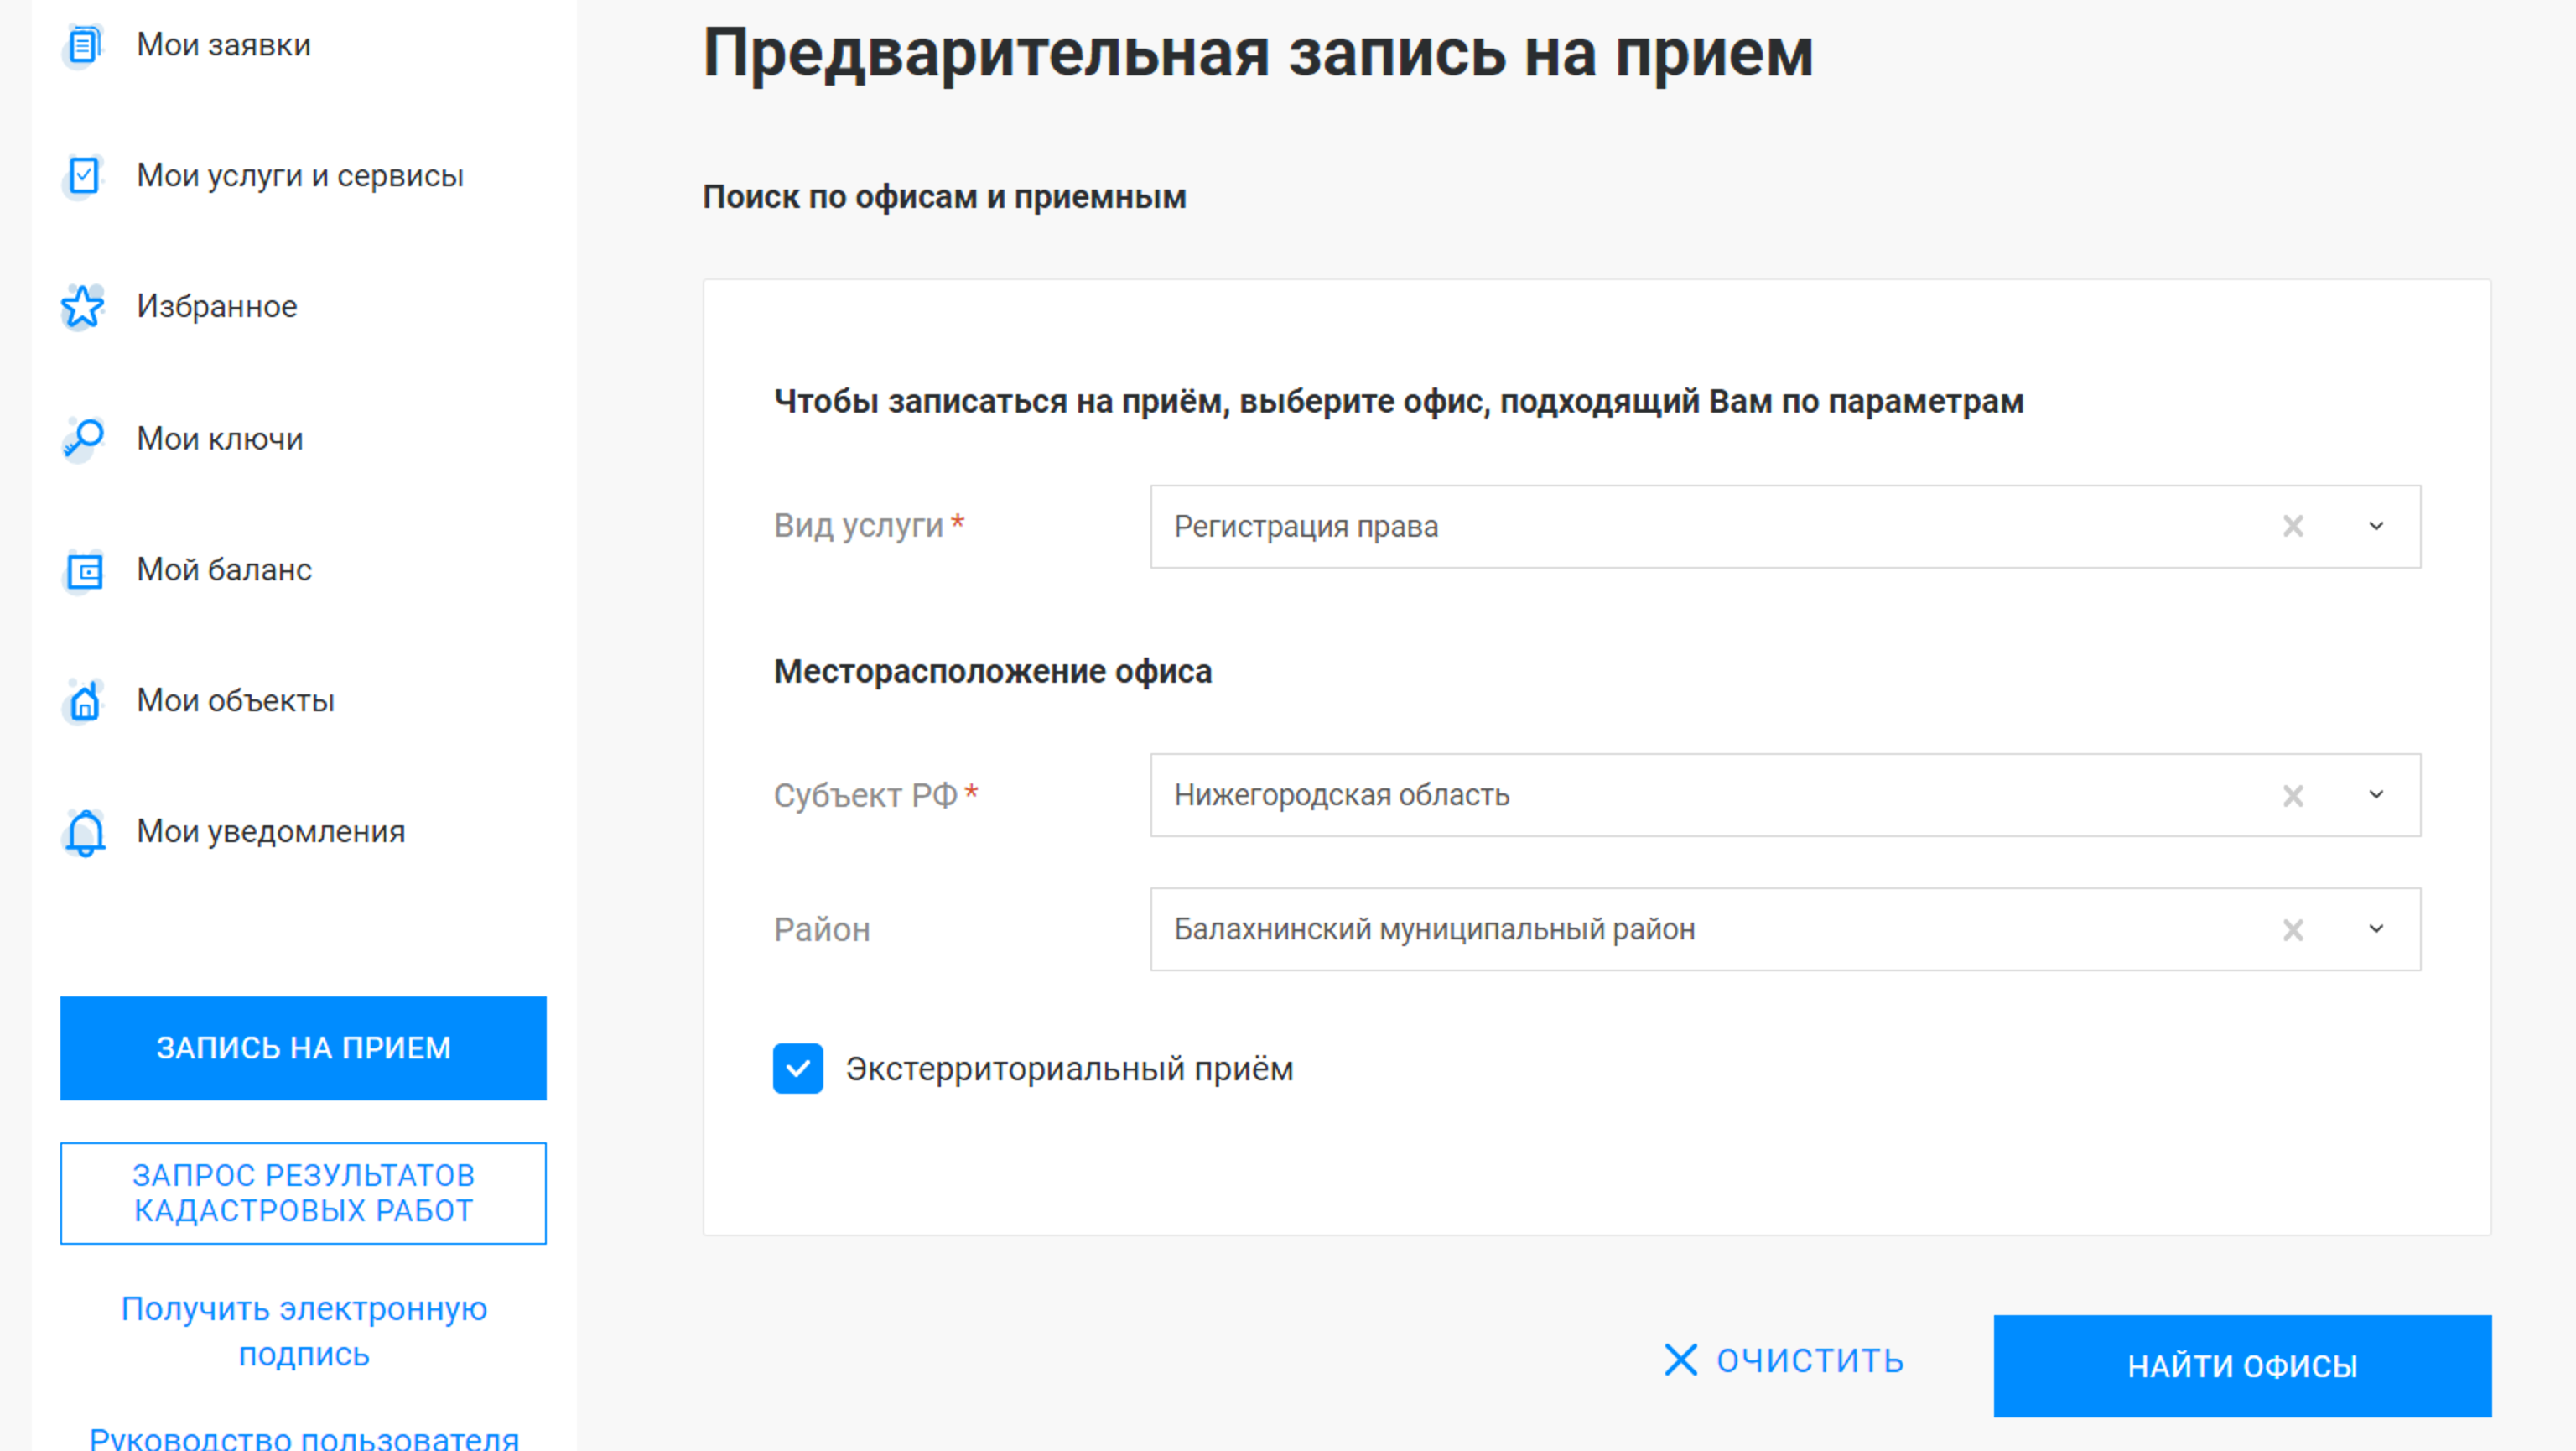Uncheck the Экстерриториальный приём checkbox
This screenshot has height=1451, width=2576.
coord(798,1069)
